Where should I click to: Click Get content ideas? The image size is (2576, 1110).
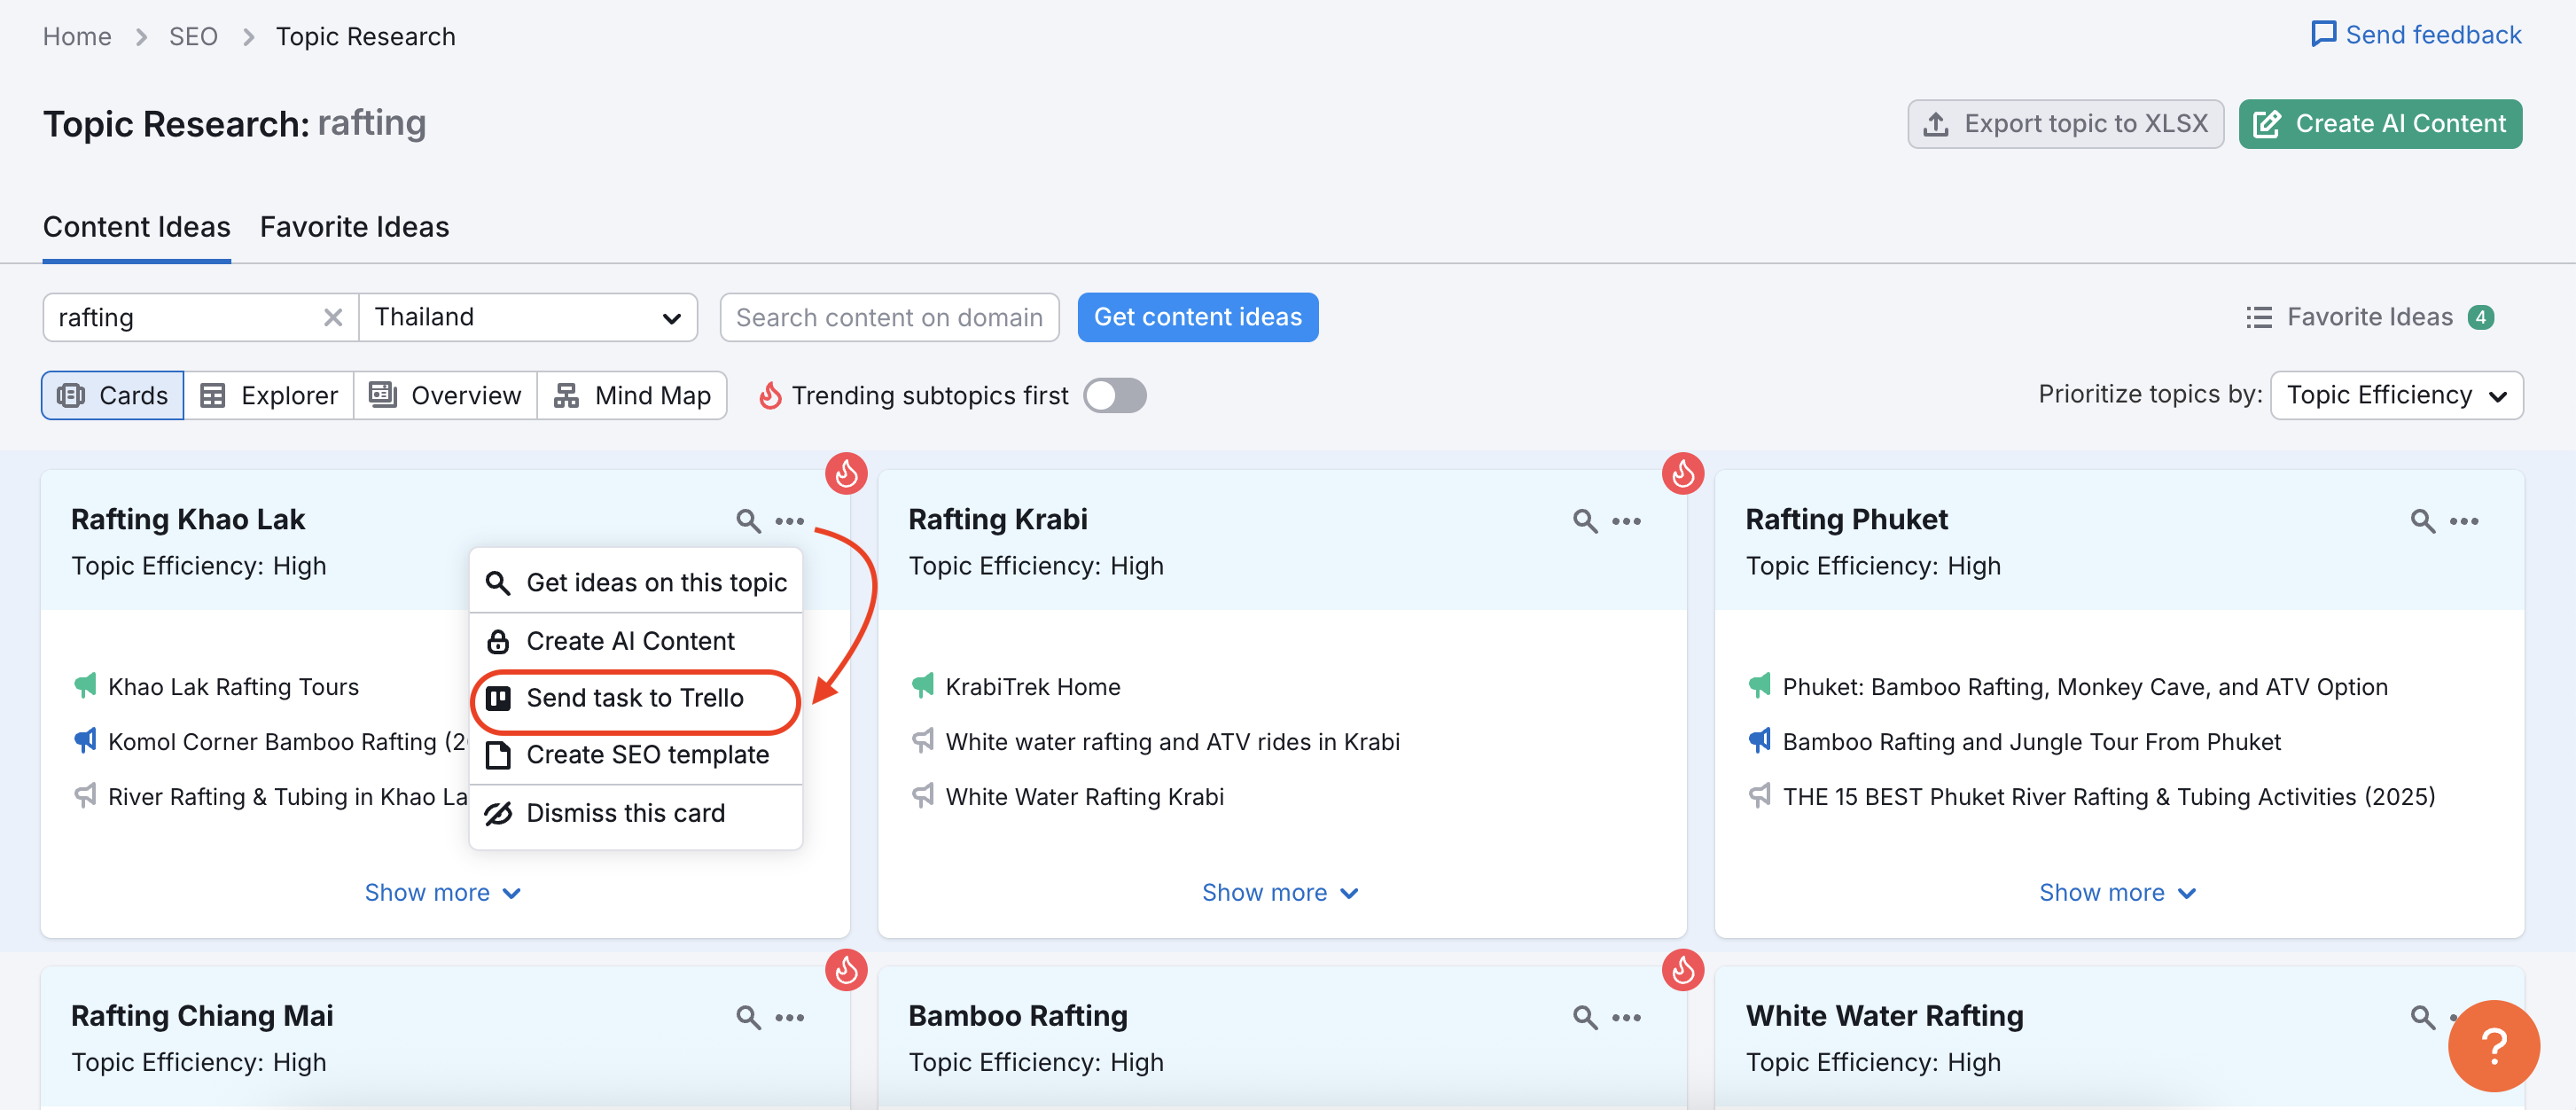(1197, 317)
